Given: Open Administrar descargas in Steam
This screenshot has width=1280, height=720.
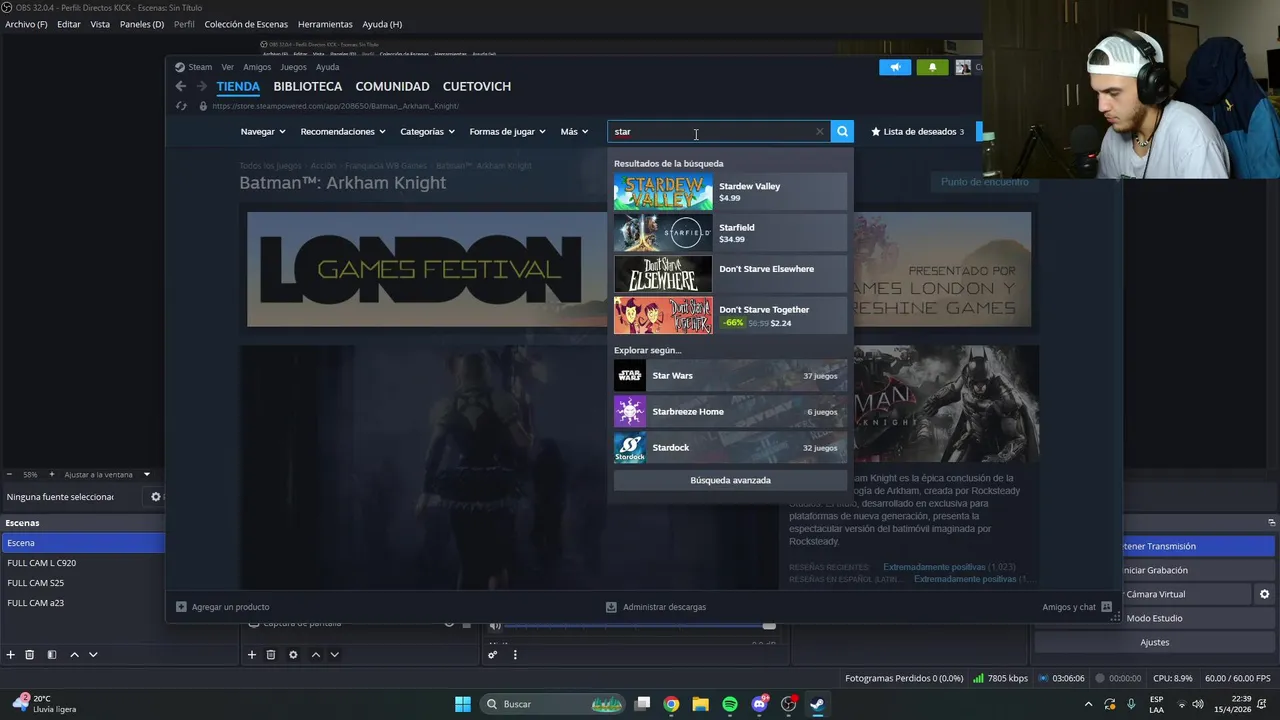Looking at the screenshot, I should click(x=656, y=607).
